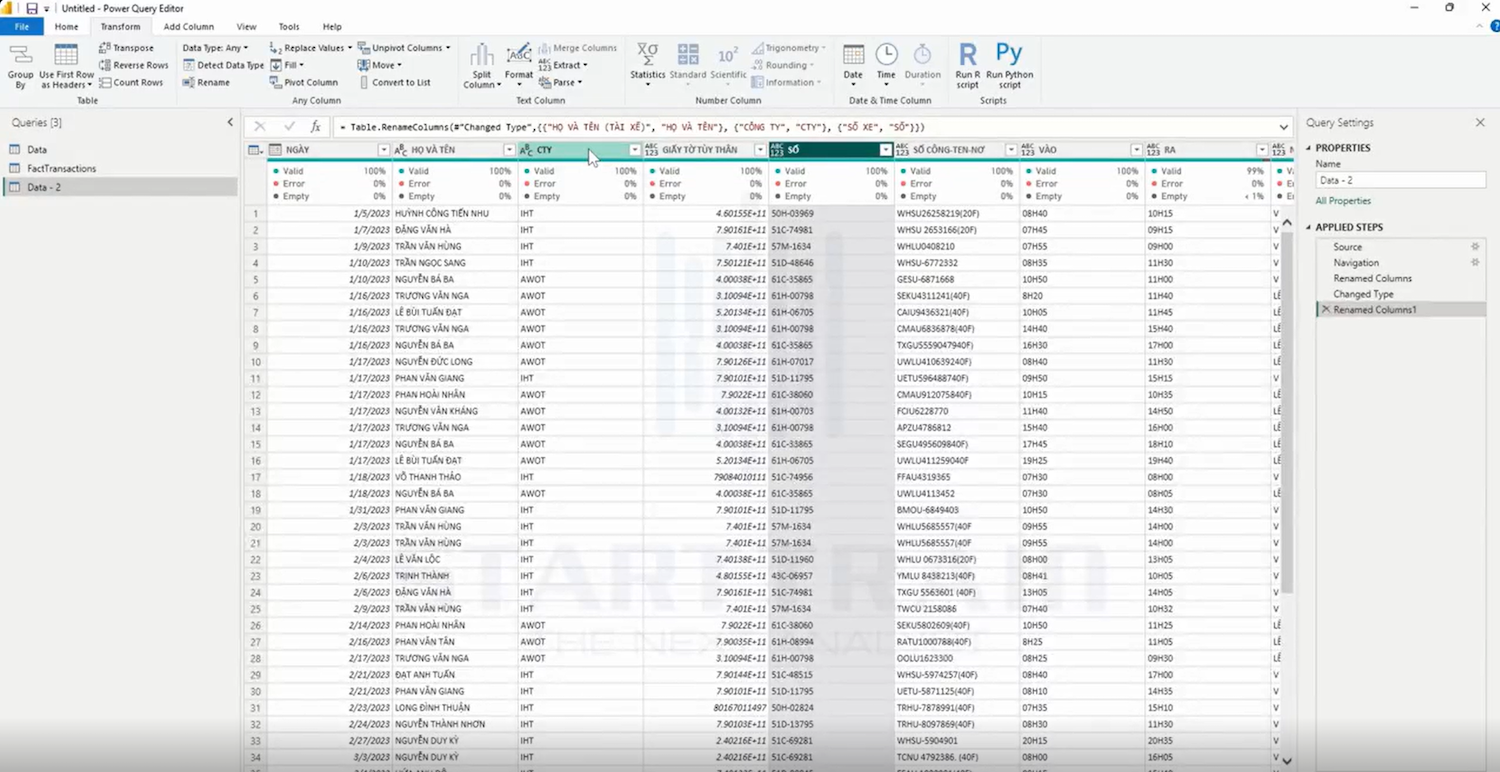Open the Split Column tool
Image resolution: width=1500 pixels, height=772 pixels.
tap(481, 66)
